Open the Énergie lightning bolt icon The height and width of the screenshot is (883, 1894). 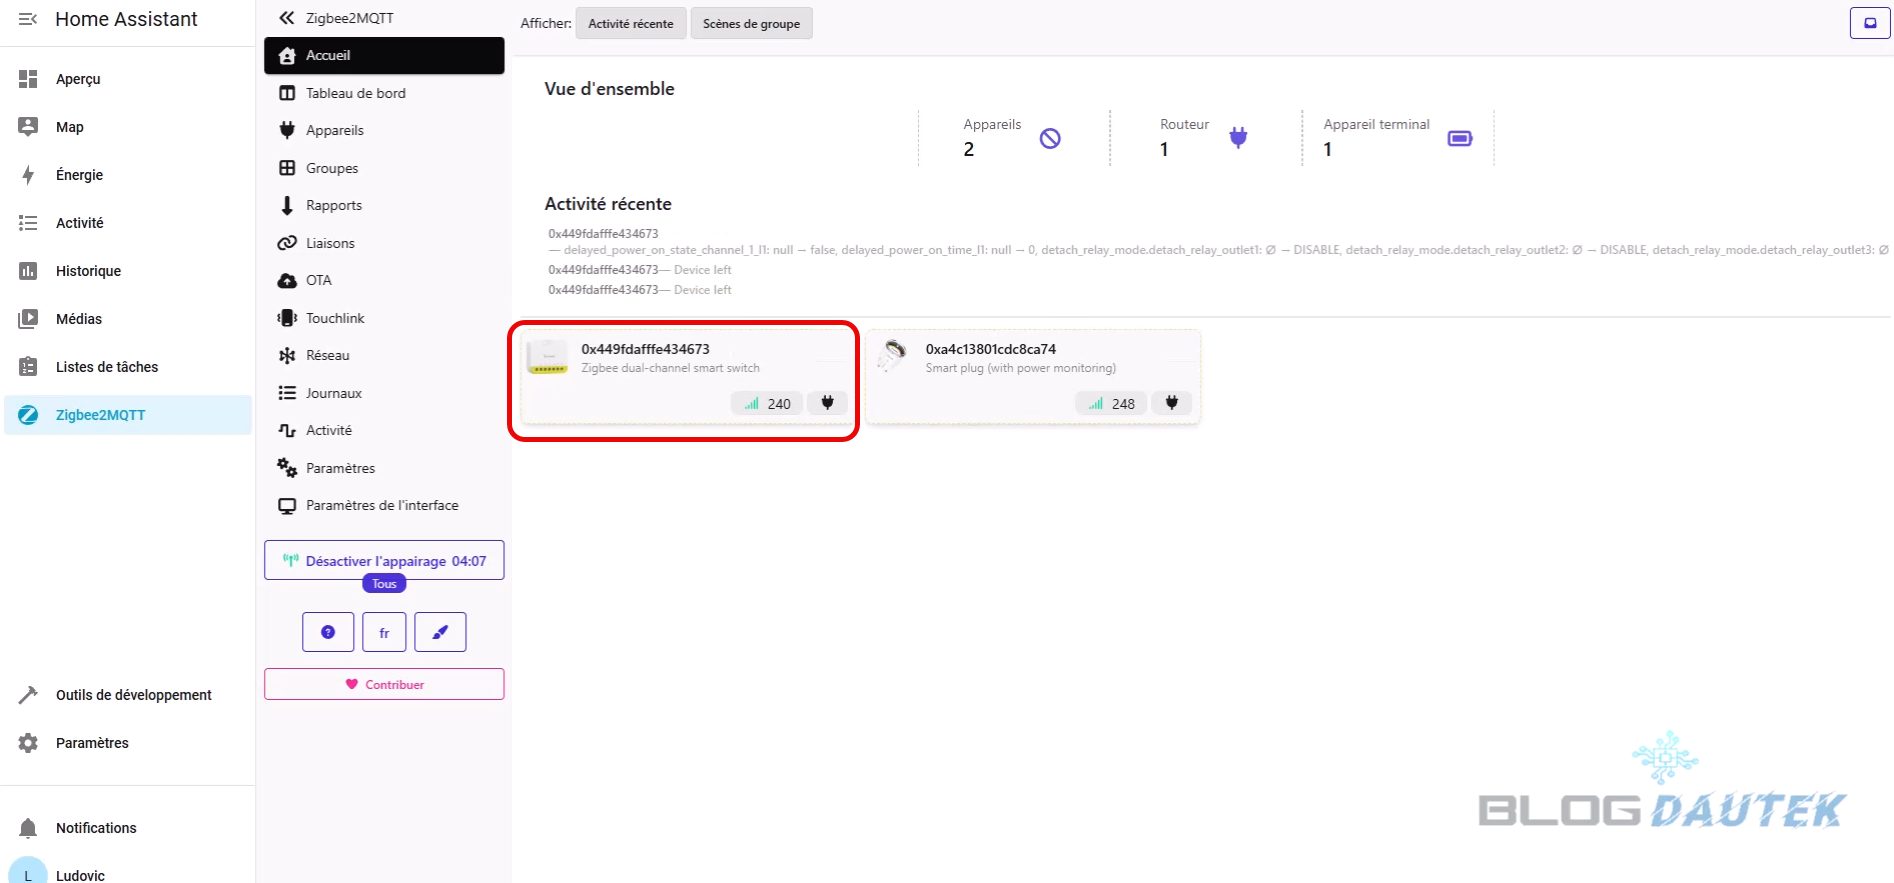[x=28, y=175]
